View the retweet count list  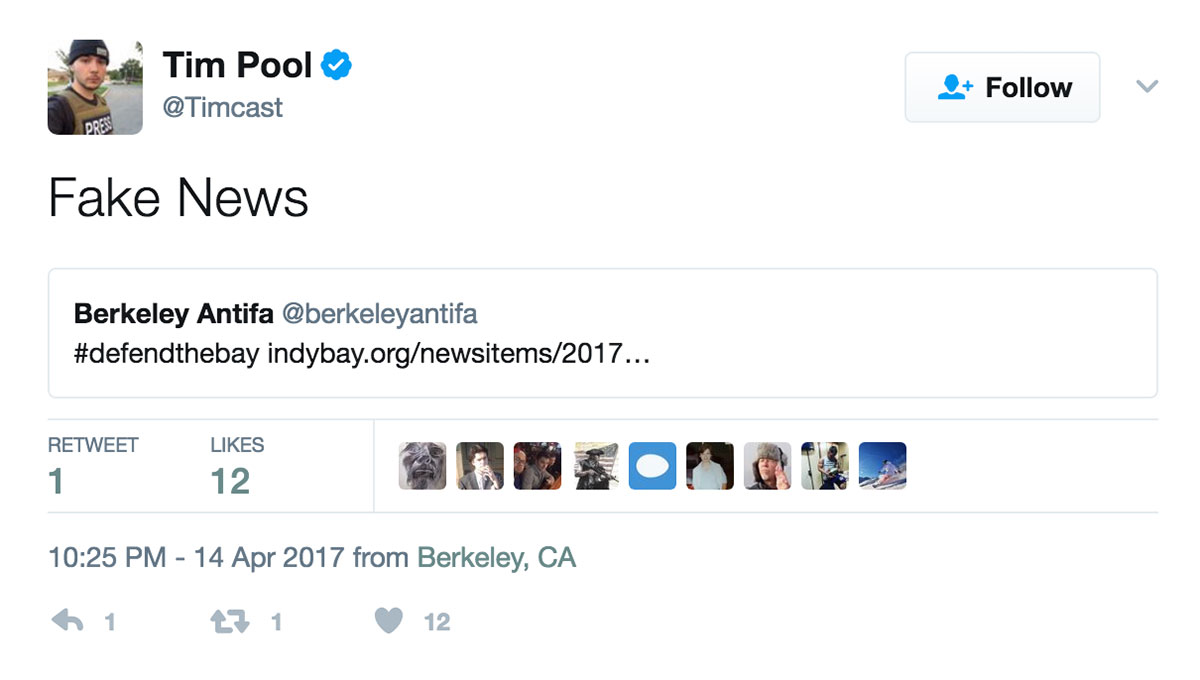[x=92, y=466]
